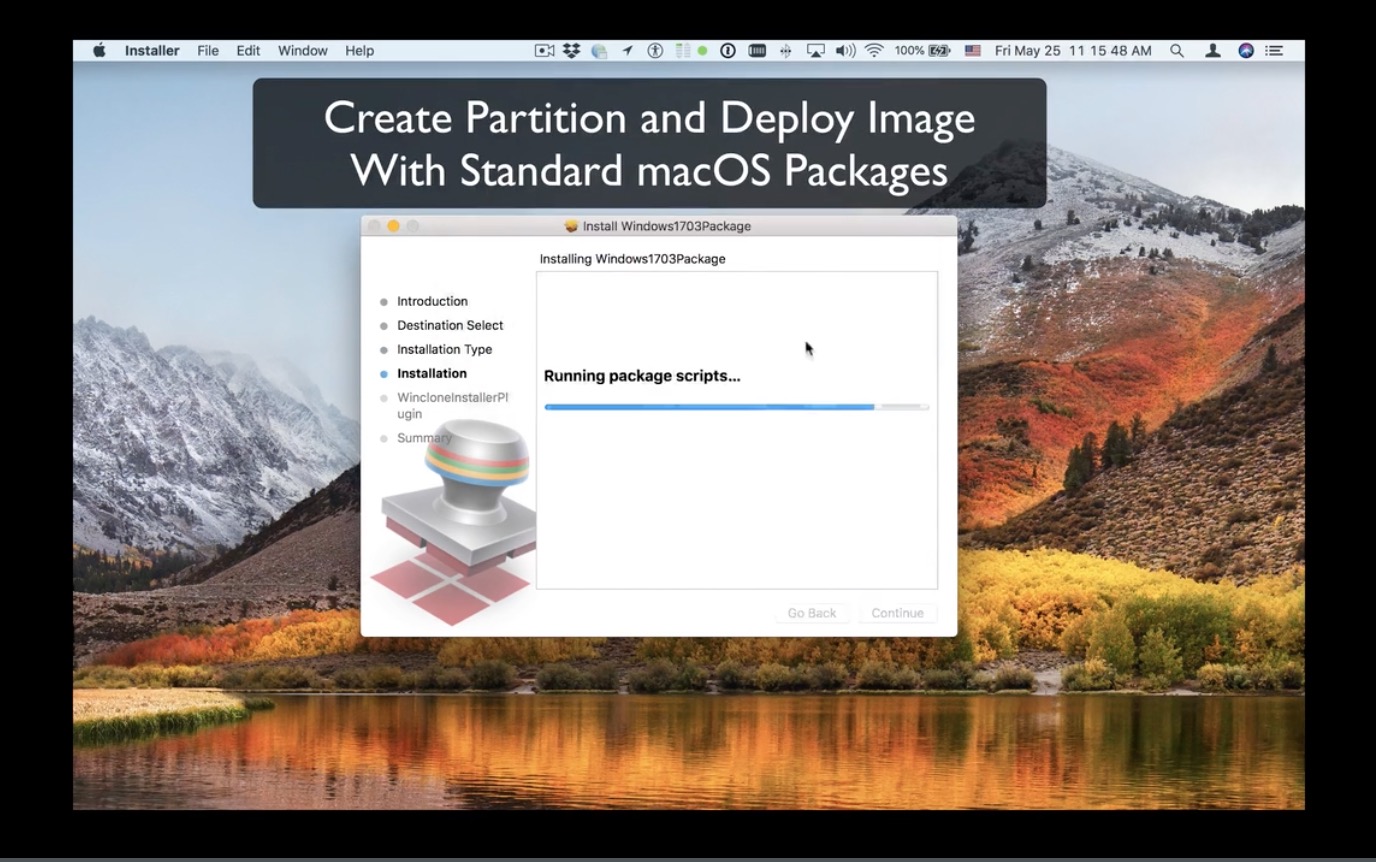1376x862 pixels.
Task: Click the package icon in window title
Action: [571, 226]
